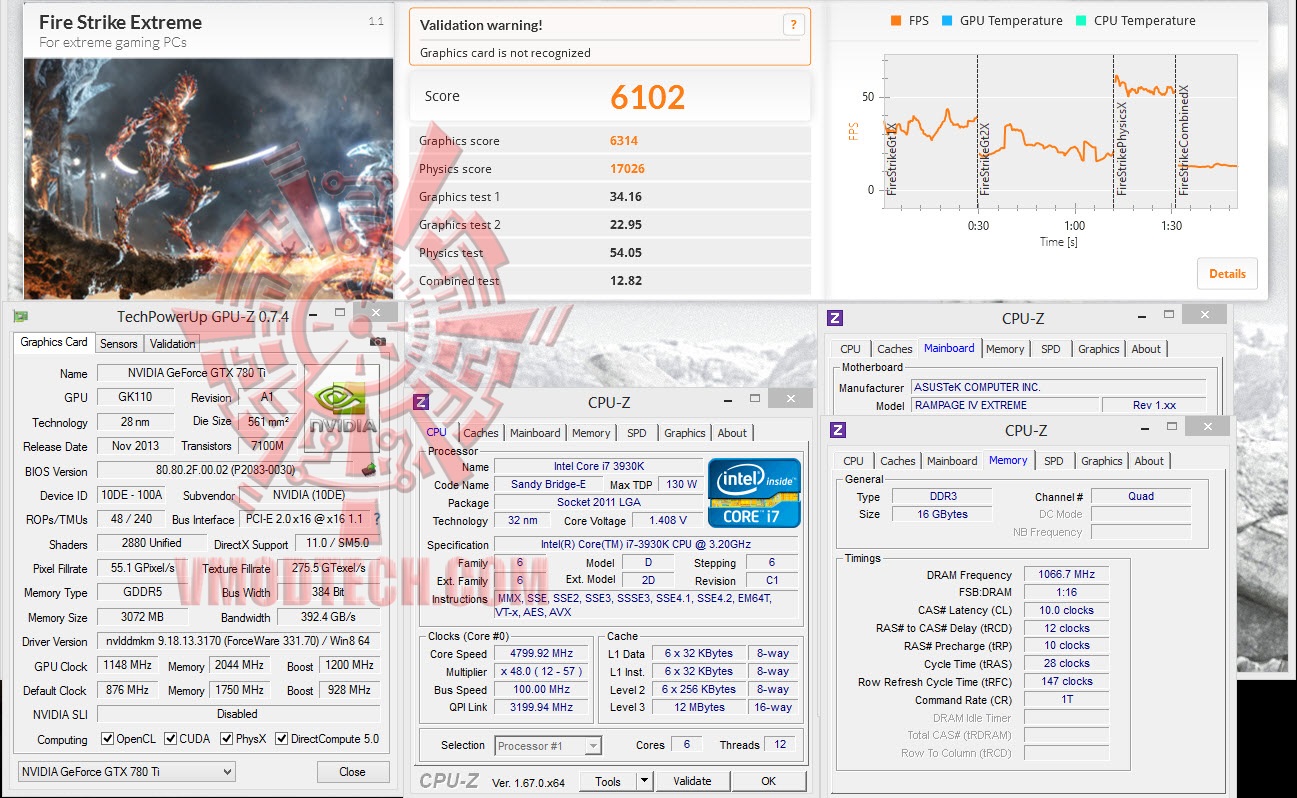Click the Physics score 17026 value
This screenshot has width=1297, height=798.
[627, 169]
